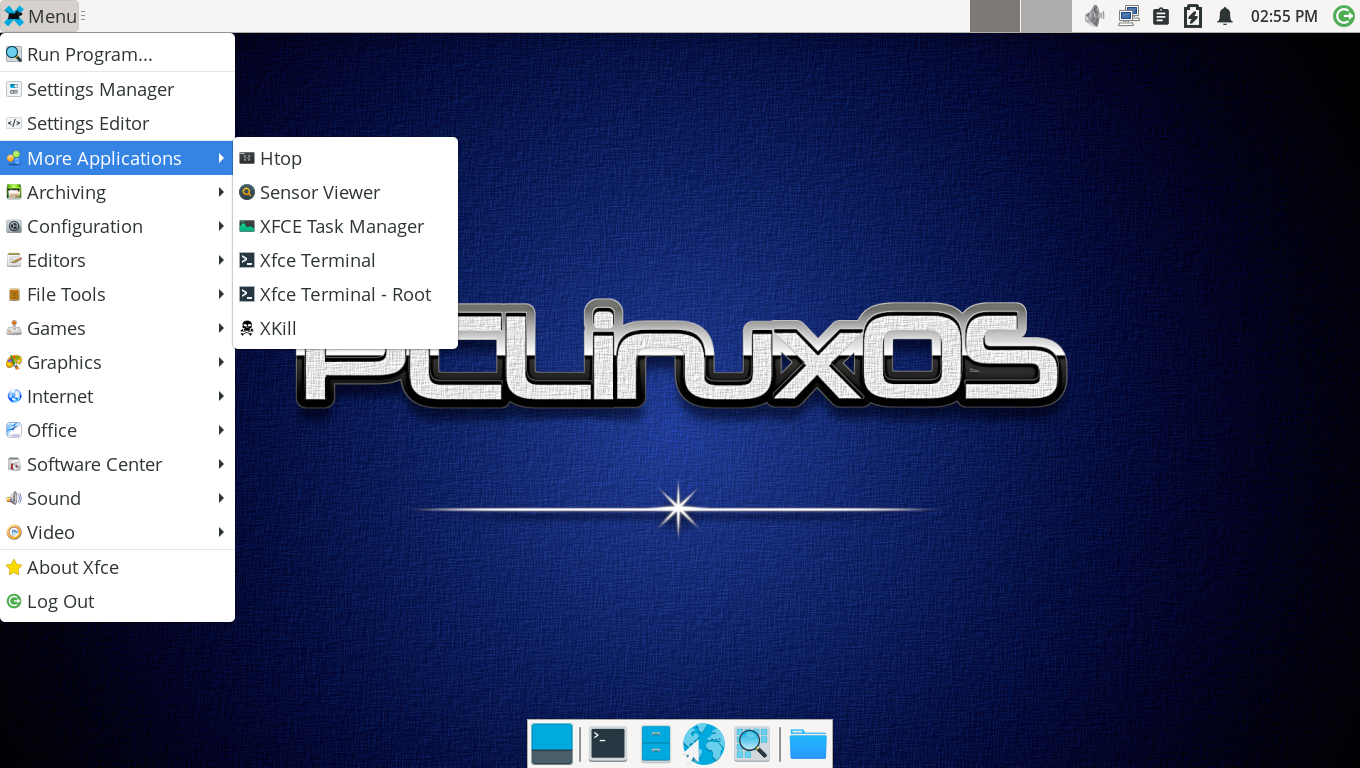This screenshot has height=768, width=1360.
Task: Launch web browser globe in dock
Action: tap(704, 744)
